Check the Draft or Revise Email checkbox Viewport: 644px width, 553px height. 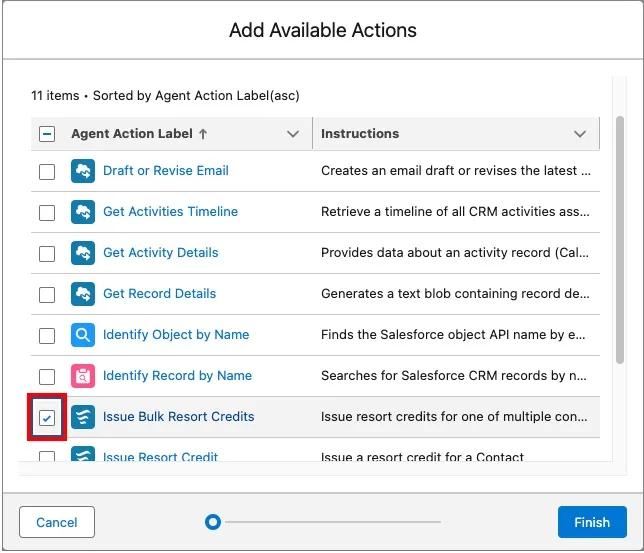tap(47, 171)
